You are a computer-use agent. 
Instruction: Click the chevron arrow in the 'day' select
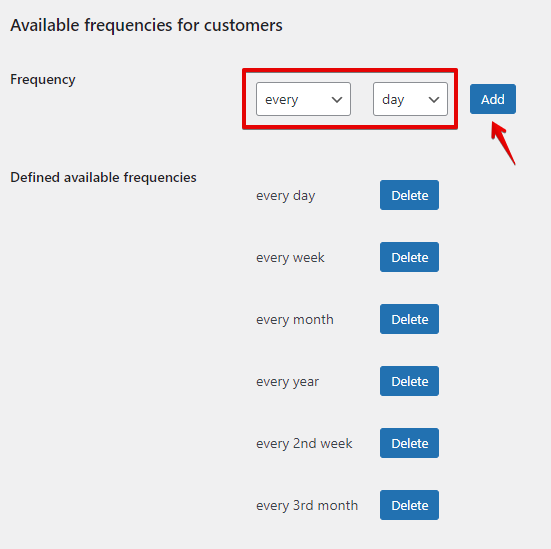click(434, 100)
